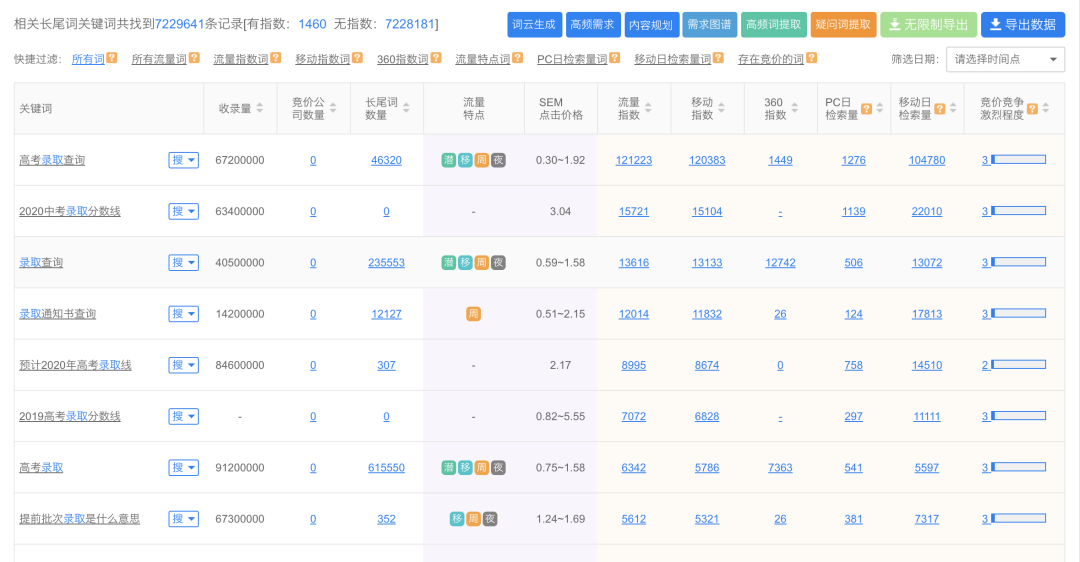Click help icon next to 移动指数词 filter
Screen dimensions: 1080x562
pos(357,59)
